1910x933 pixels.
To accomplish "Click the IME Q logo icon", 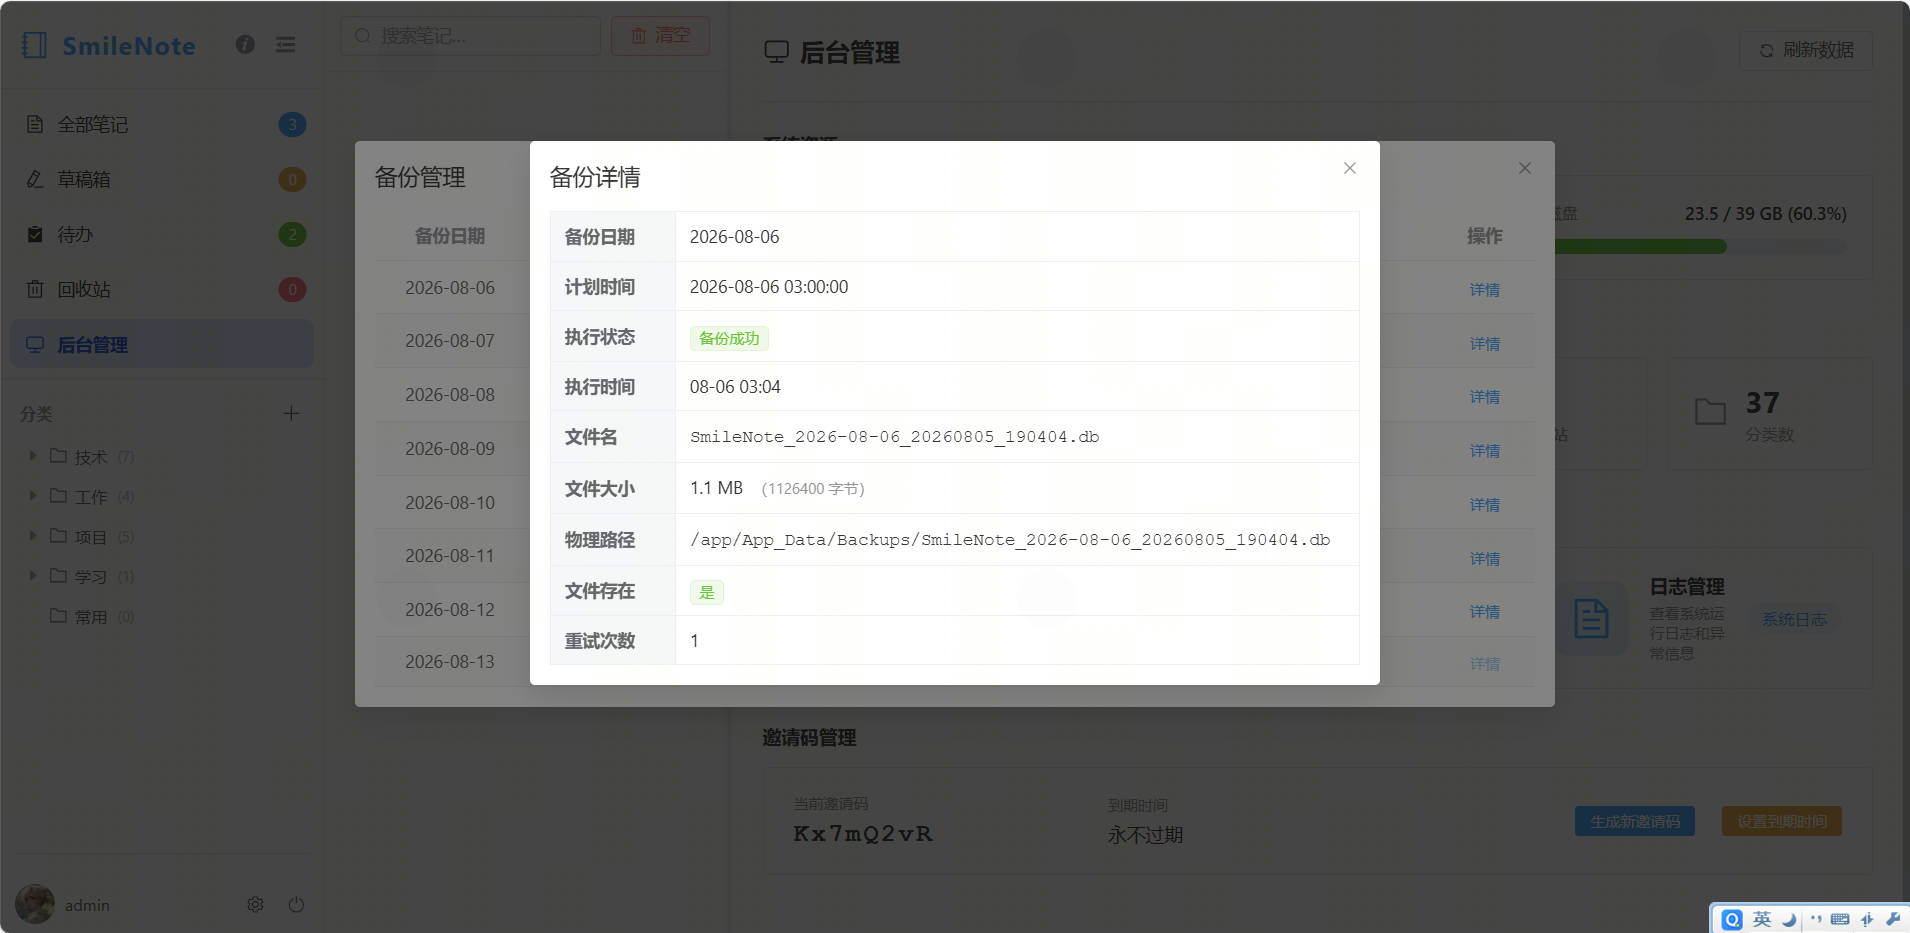I will [x=1732, y=919].
